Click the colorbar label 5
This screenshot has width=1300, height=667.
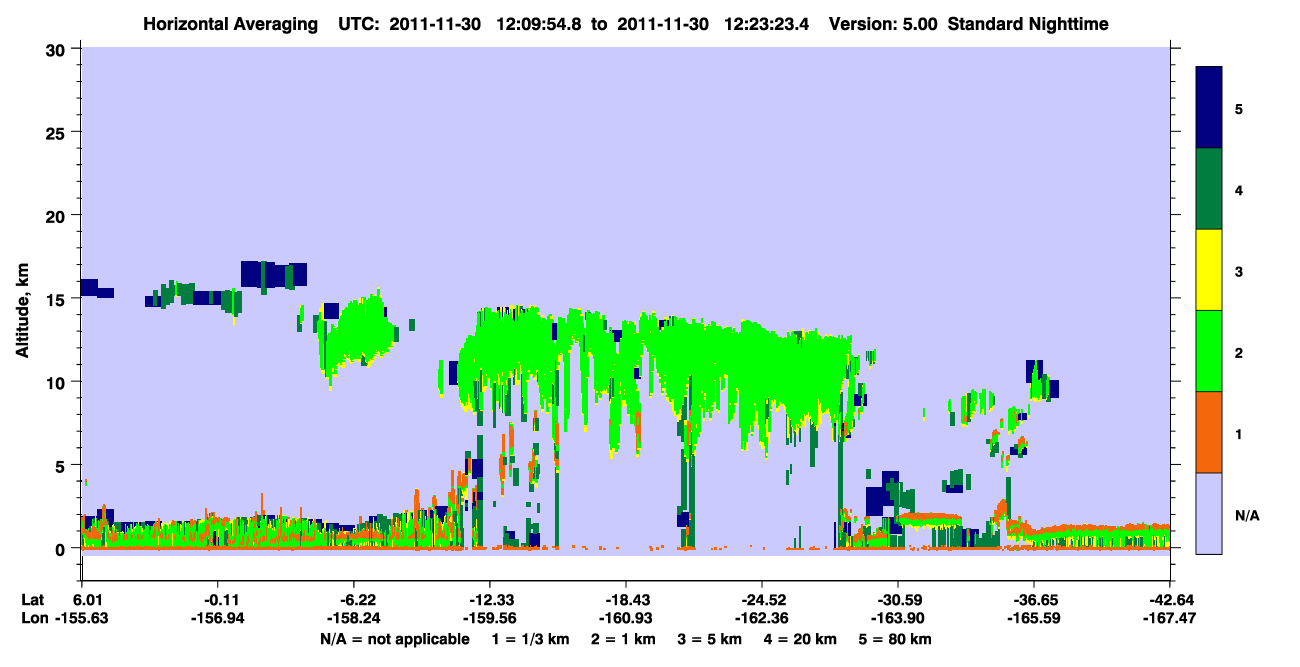1239,108
